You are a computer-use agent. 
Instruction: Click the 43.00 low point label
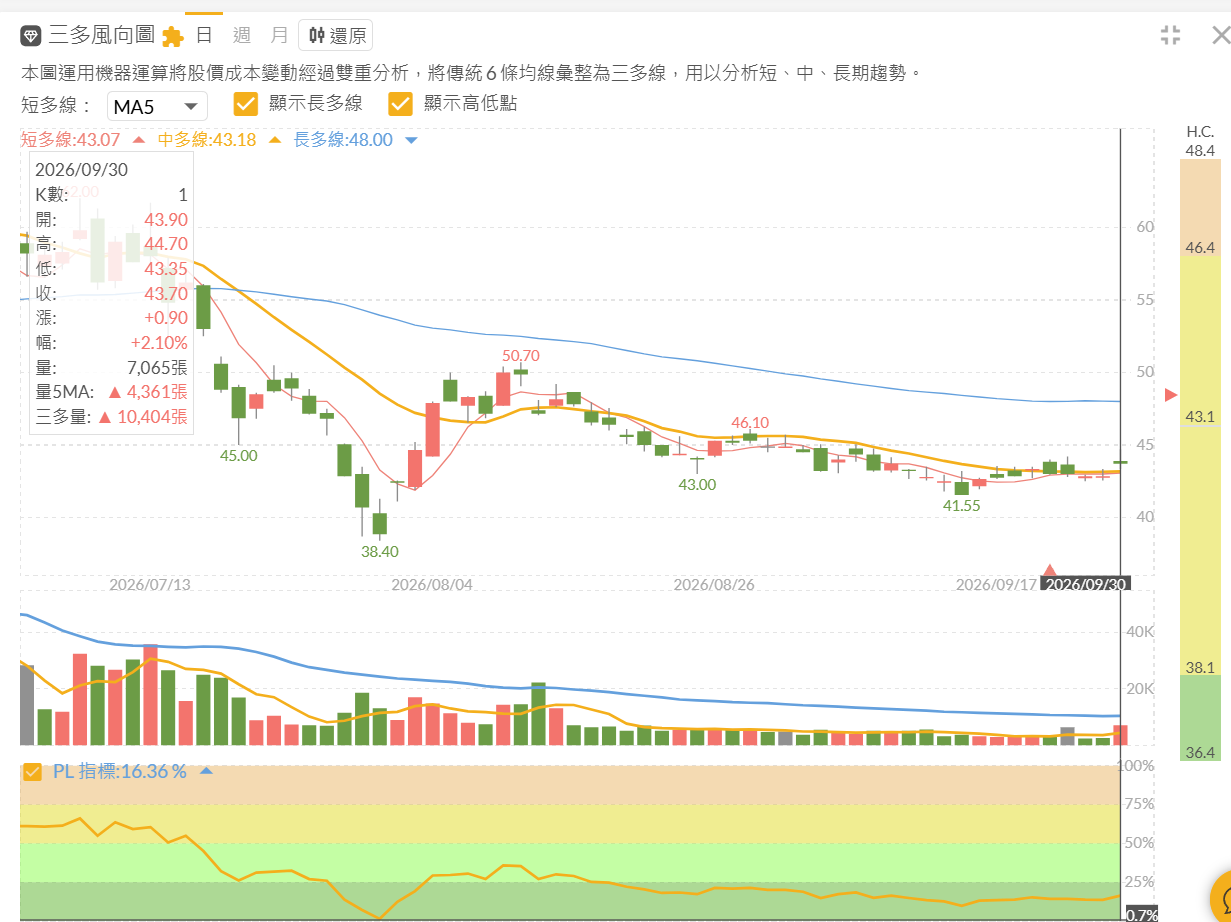click(697, 484)
